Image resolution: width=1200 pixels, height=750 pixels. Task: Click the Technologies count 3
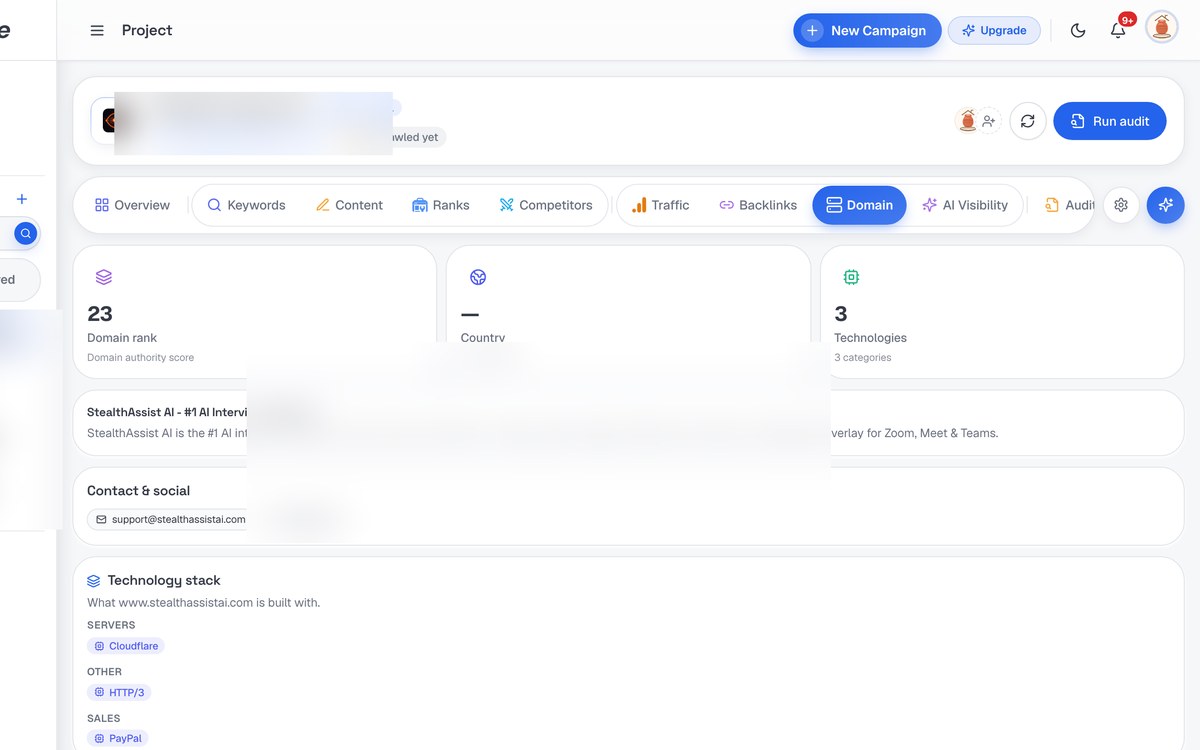[841, 314]
